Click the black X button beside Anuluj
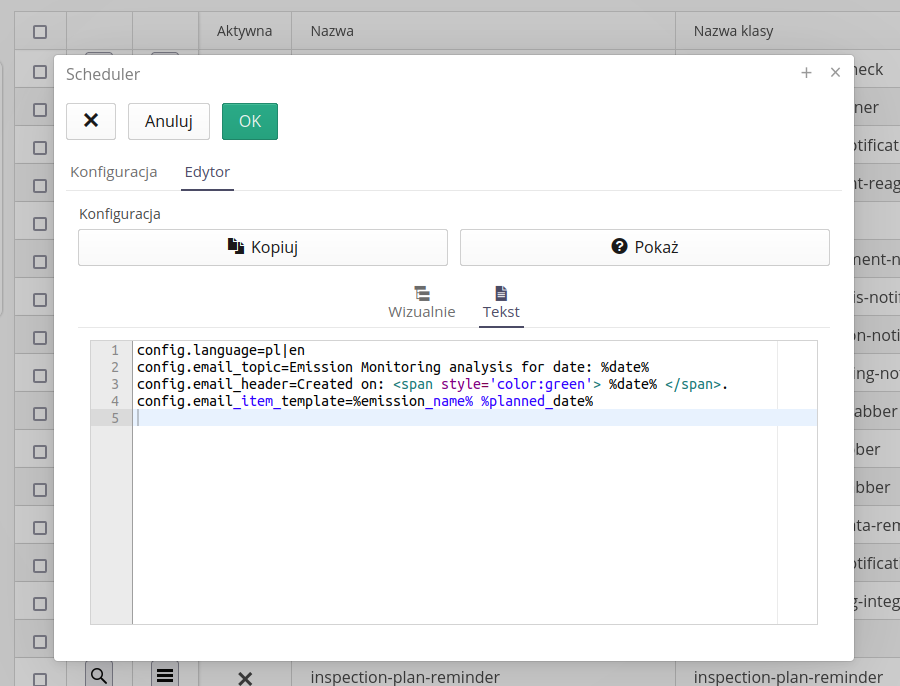This screenshot has width=900, height=686. pos(91,121)
